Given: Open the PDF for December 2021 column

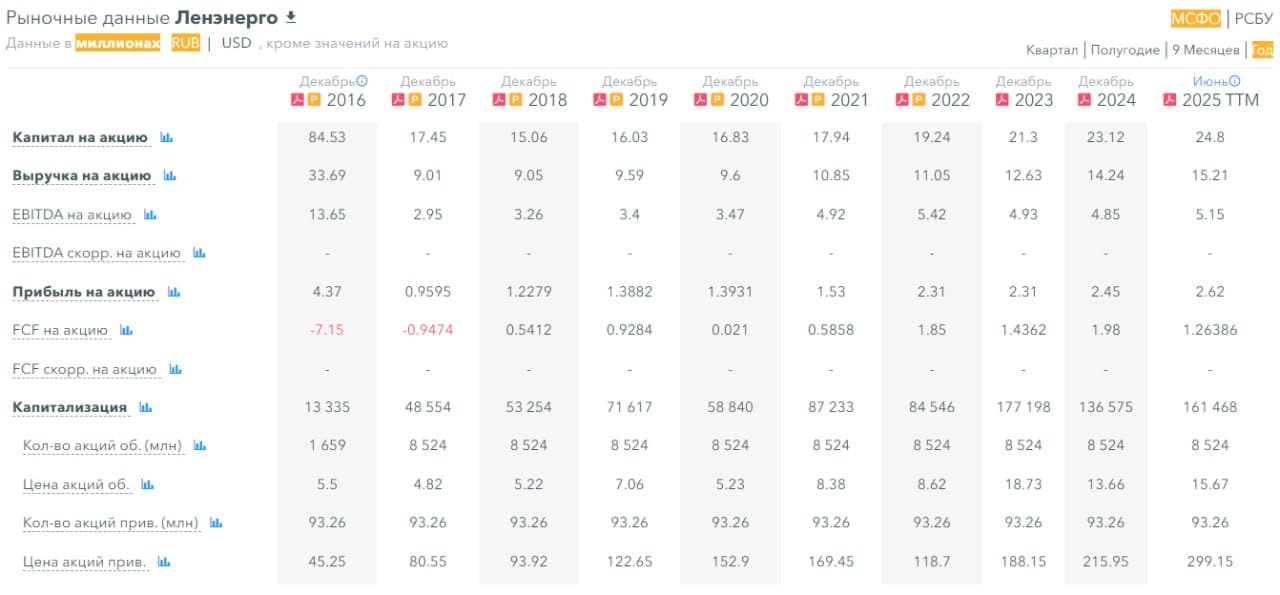Looking at the screenshot, I should tap(804, 100).
